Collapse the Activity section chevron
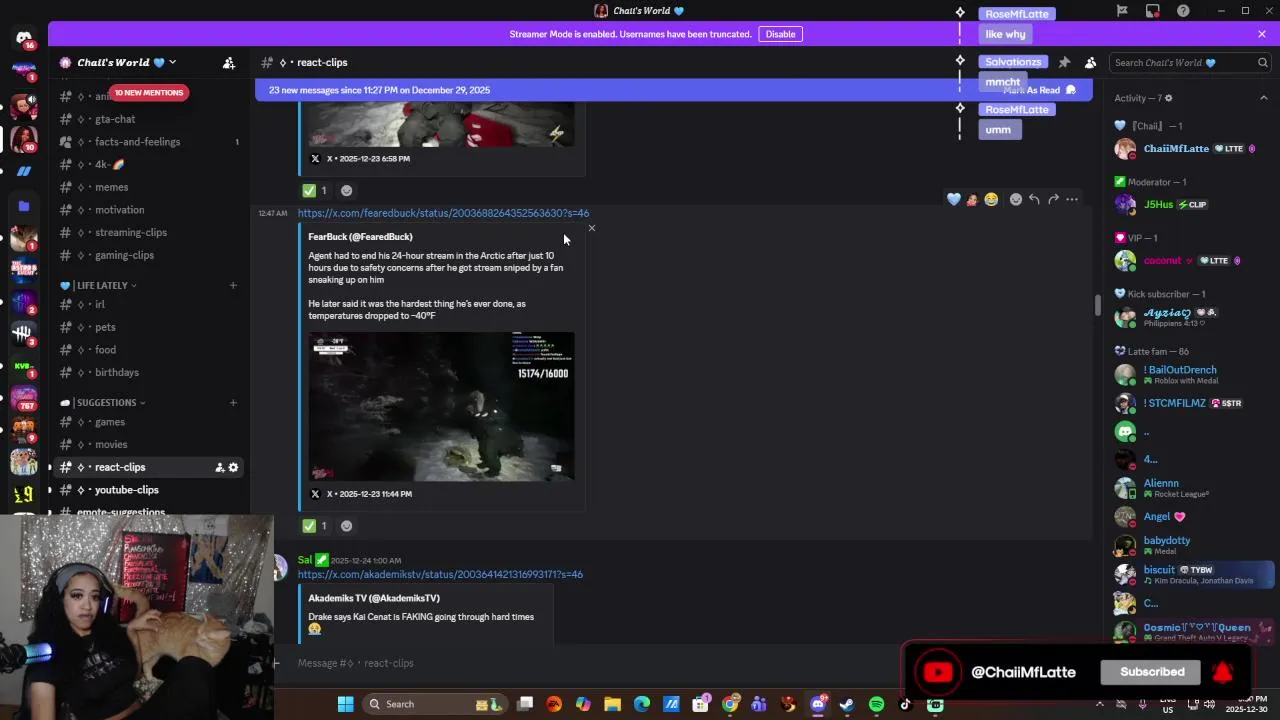The image size is (1280, 720). 1263,98
